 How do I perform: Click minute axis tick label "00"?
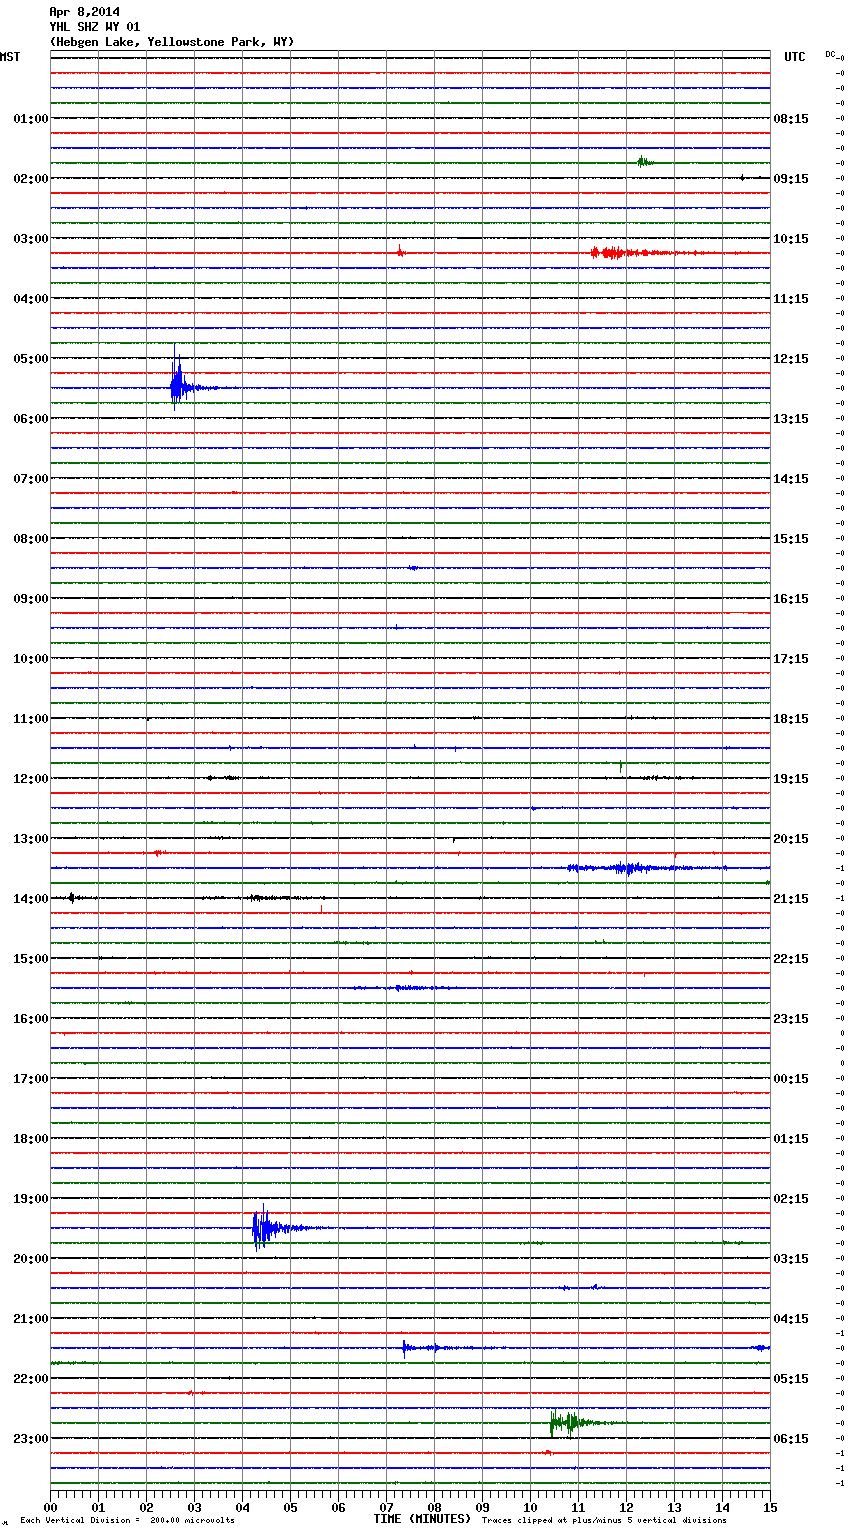pos(50,1507)
